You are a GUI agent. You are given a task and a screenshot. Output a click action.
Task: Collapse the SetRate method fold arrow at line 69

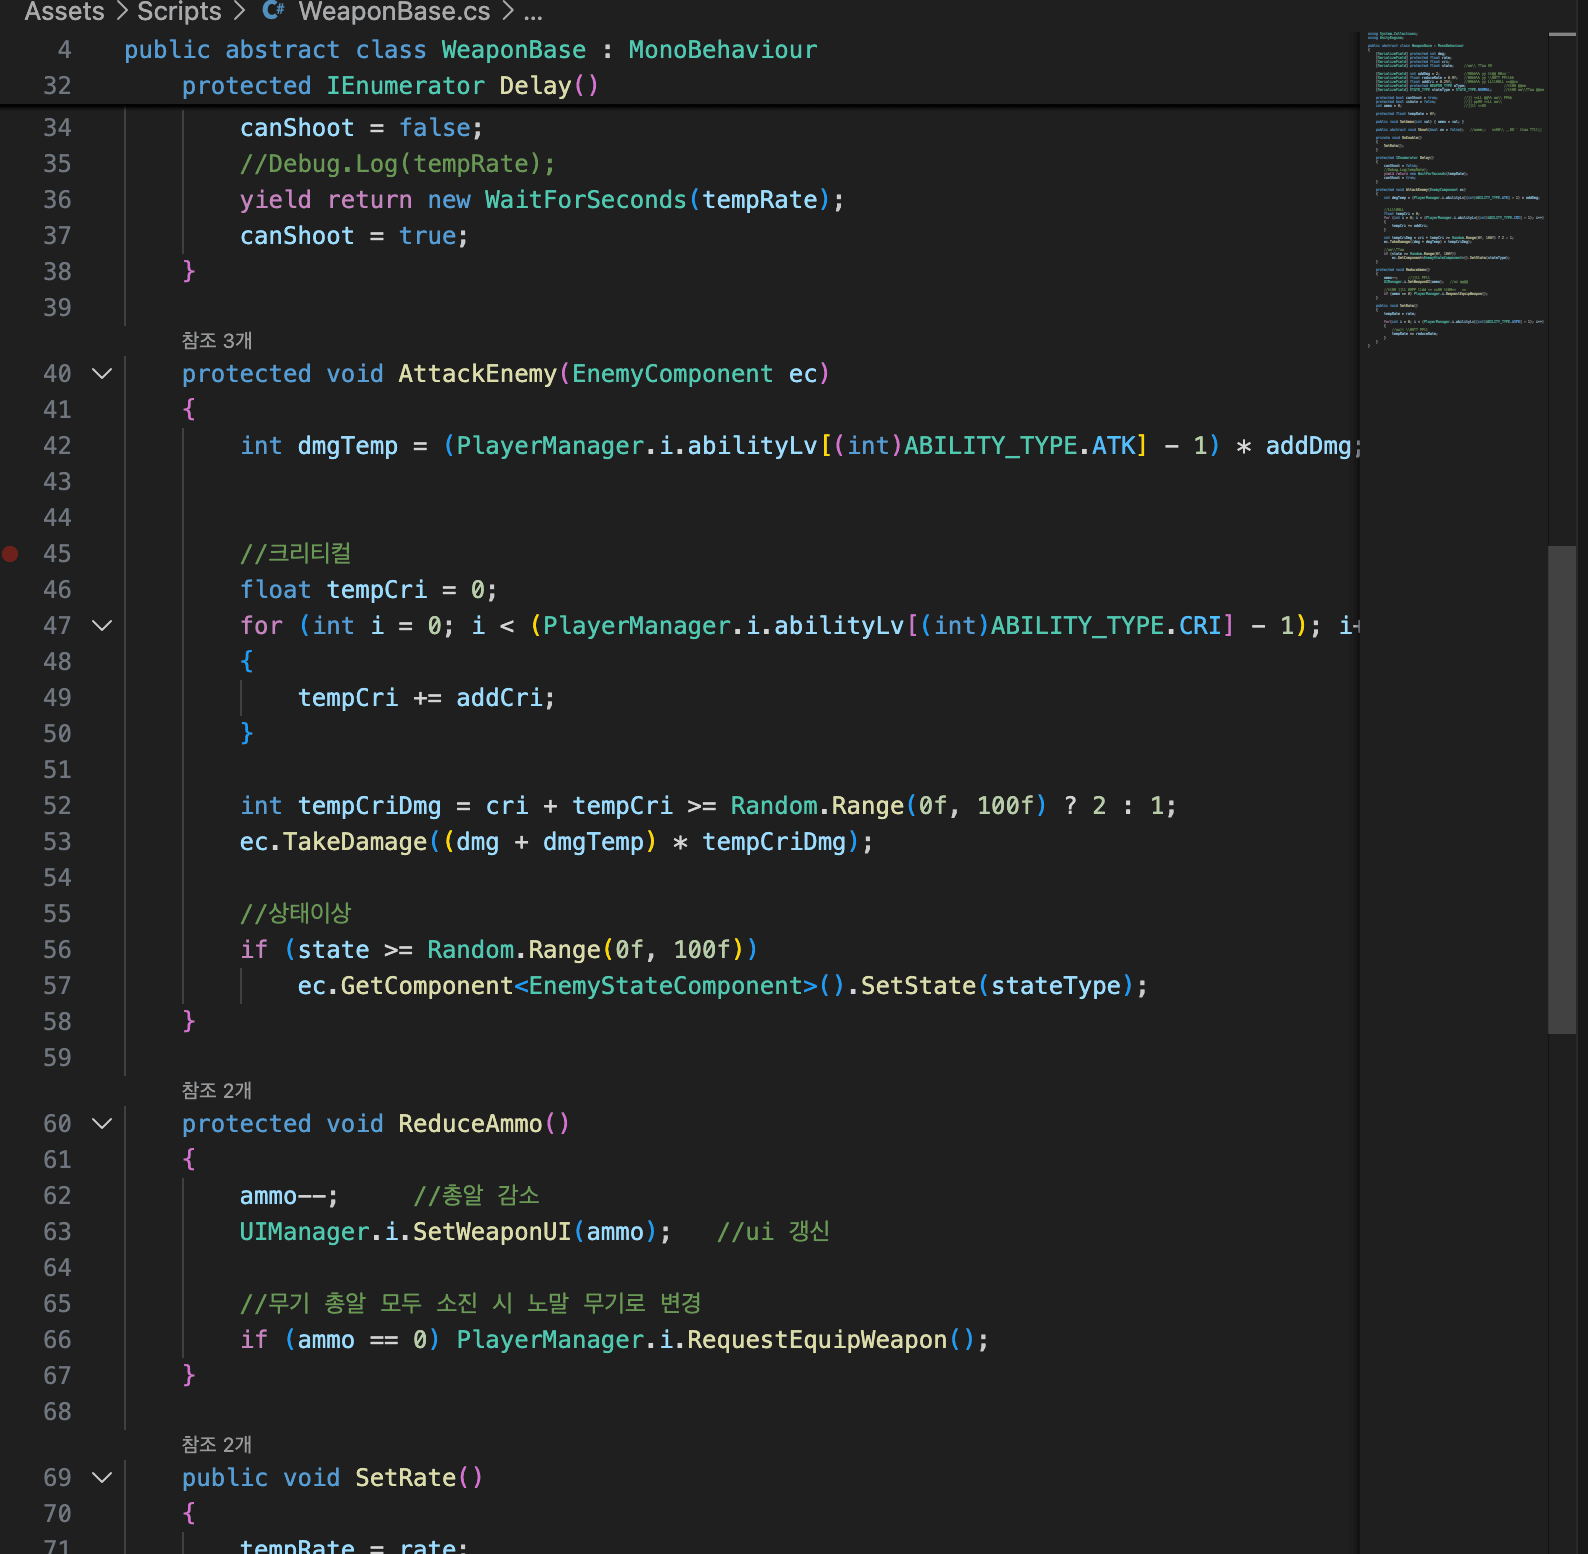[x=102, y=1477]
